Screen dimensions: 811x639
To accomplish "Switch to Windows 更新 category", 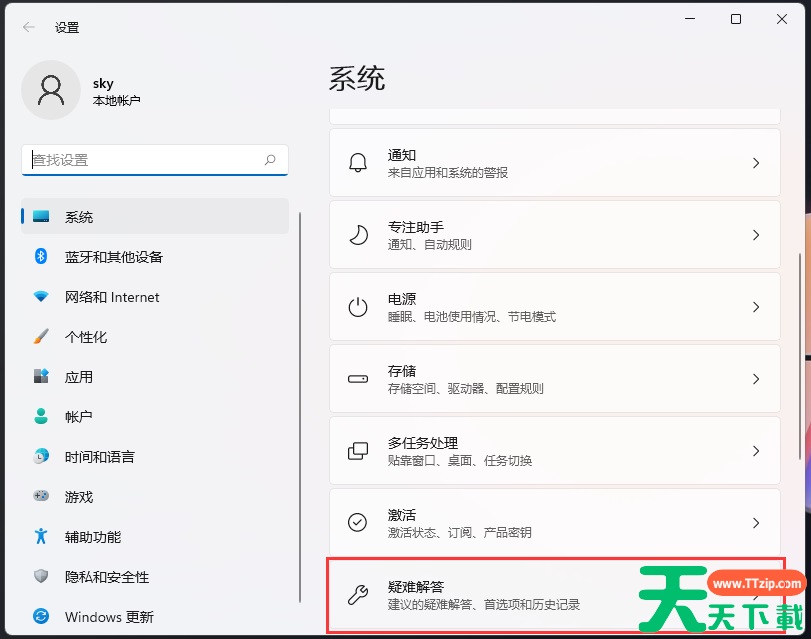I will click(x=155, y=616).
